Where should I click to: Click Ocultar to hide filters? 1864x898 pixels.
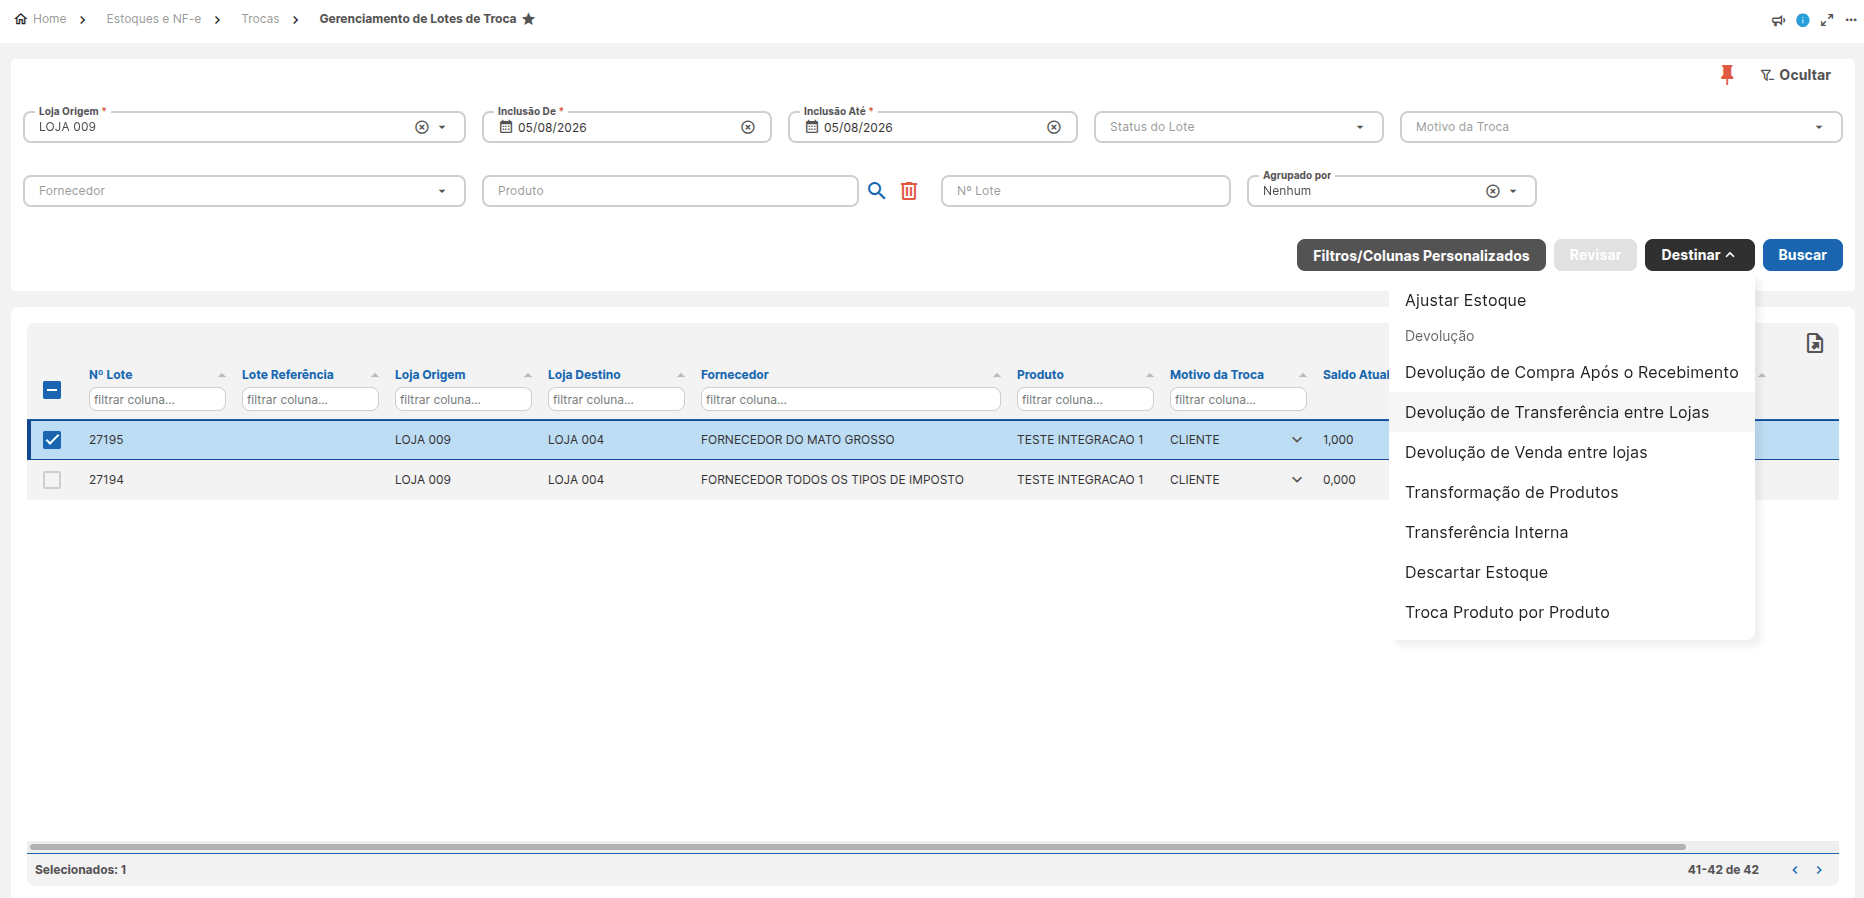pos(1796,75)
